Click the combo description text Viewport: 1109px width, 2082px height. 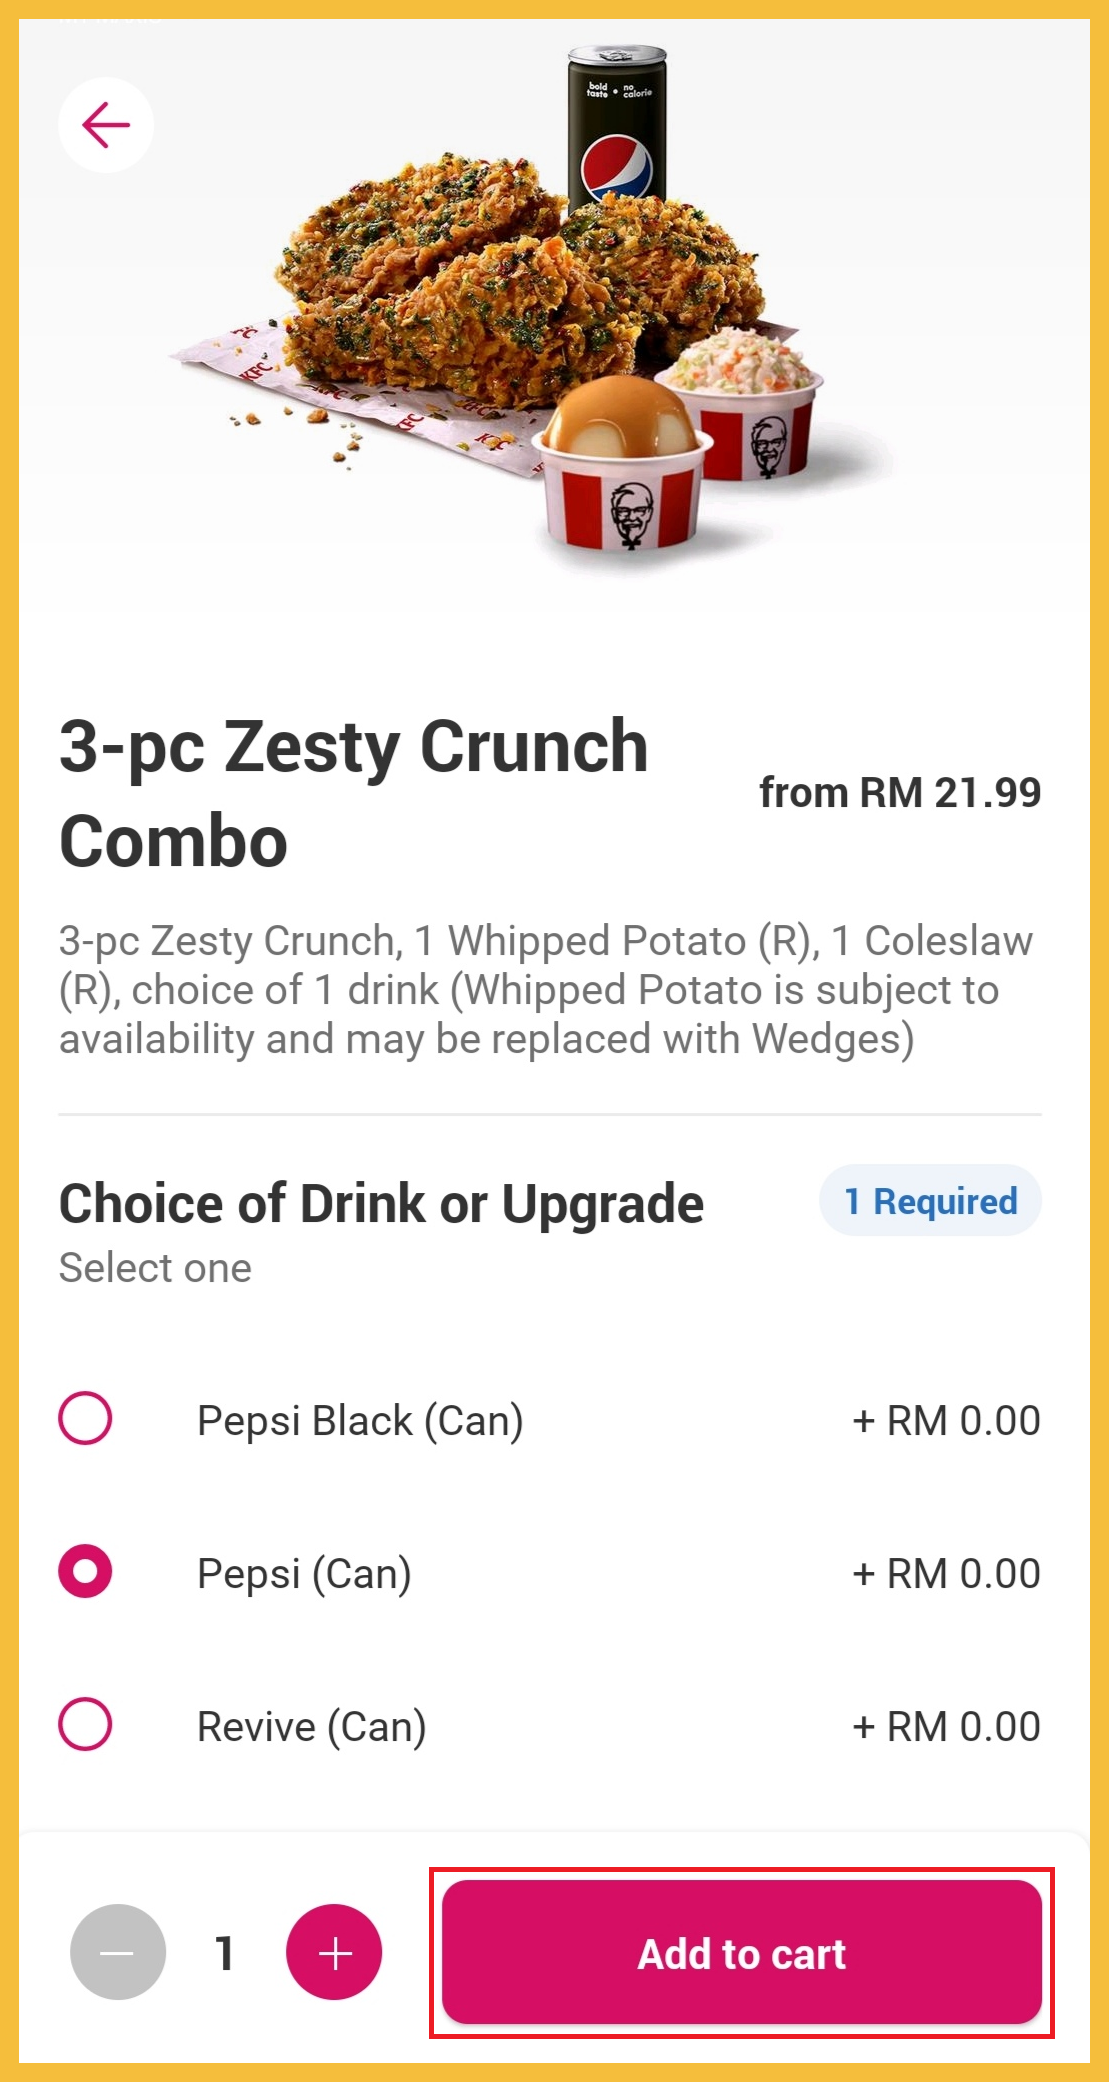546,989
